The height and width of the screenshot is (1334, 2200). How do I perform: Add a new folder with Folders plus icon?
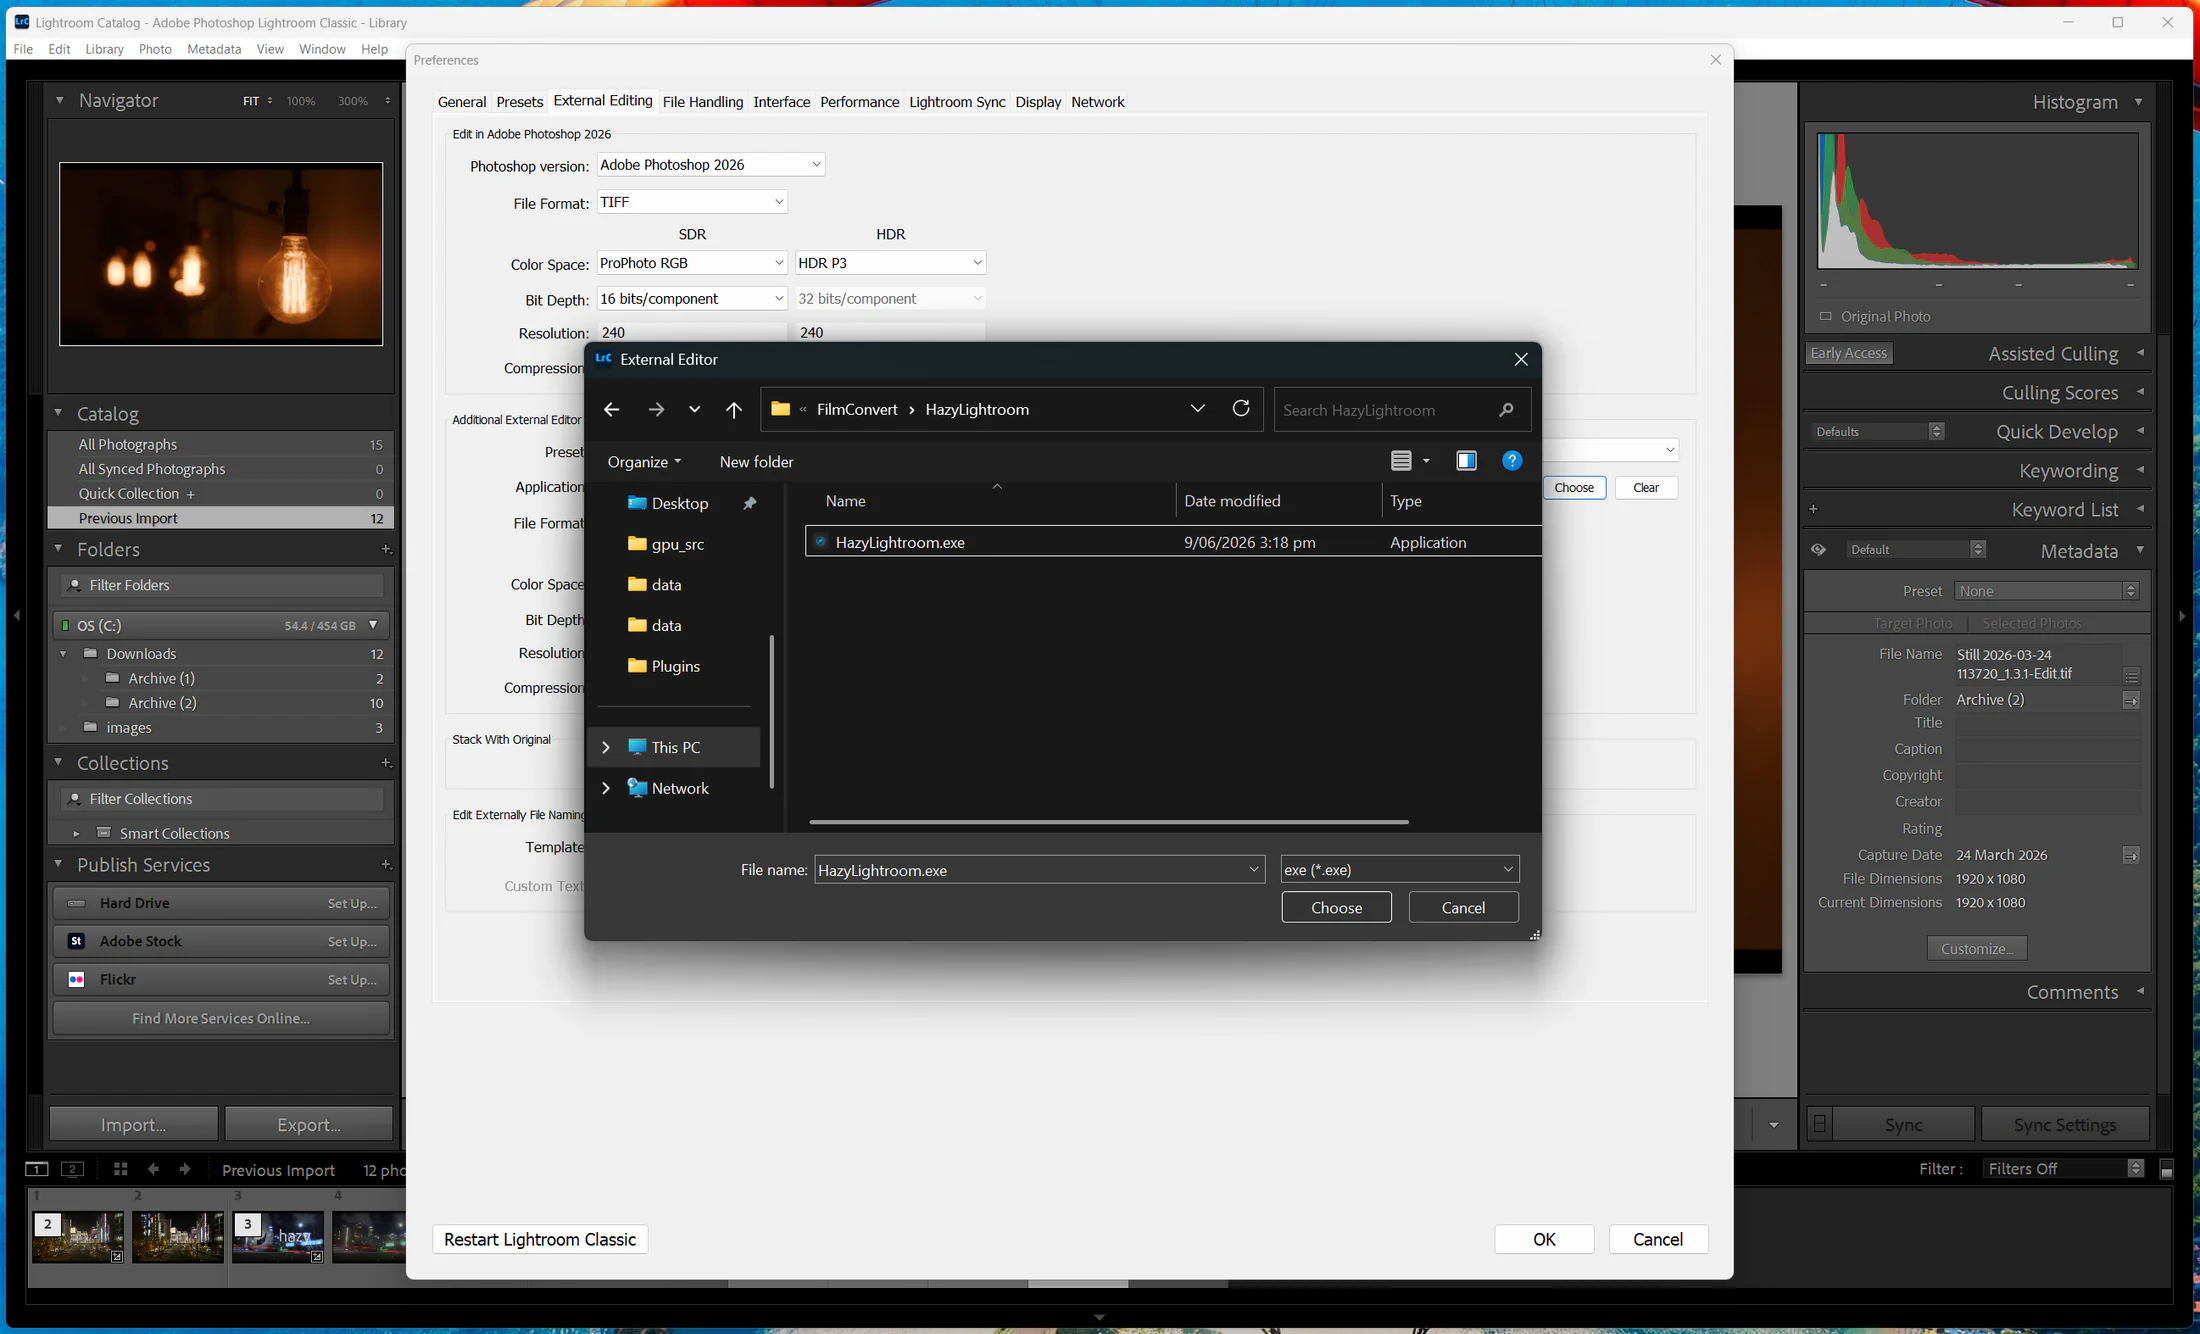tap(386, 549)
